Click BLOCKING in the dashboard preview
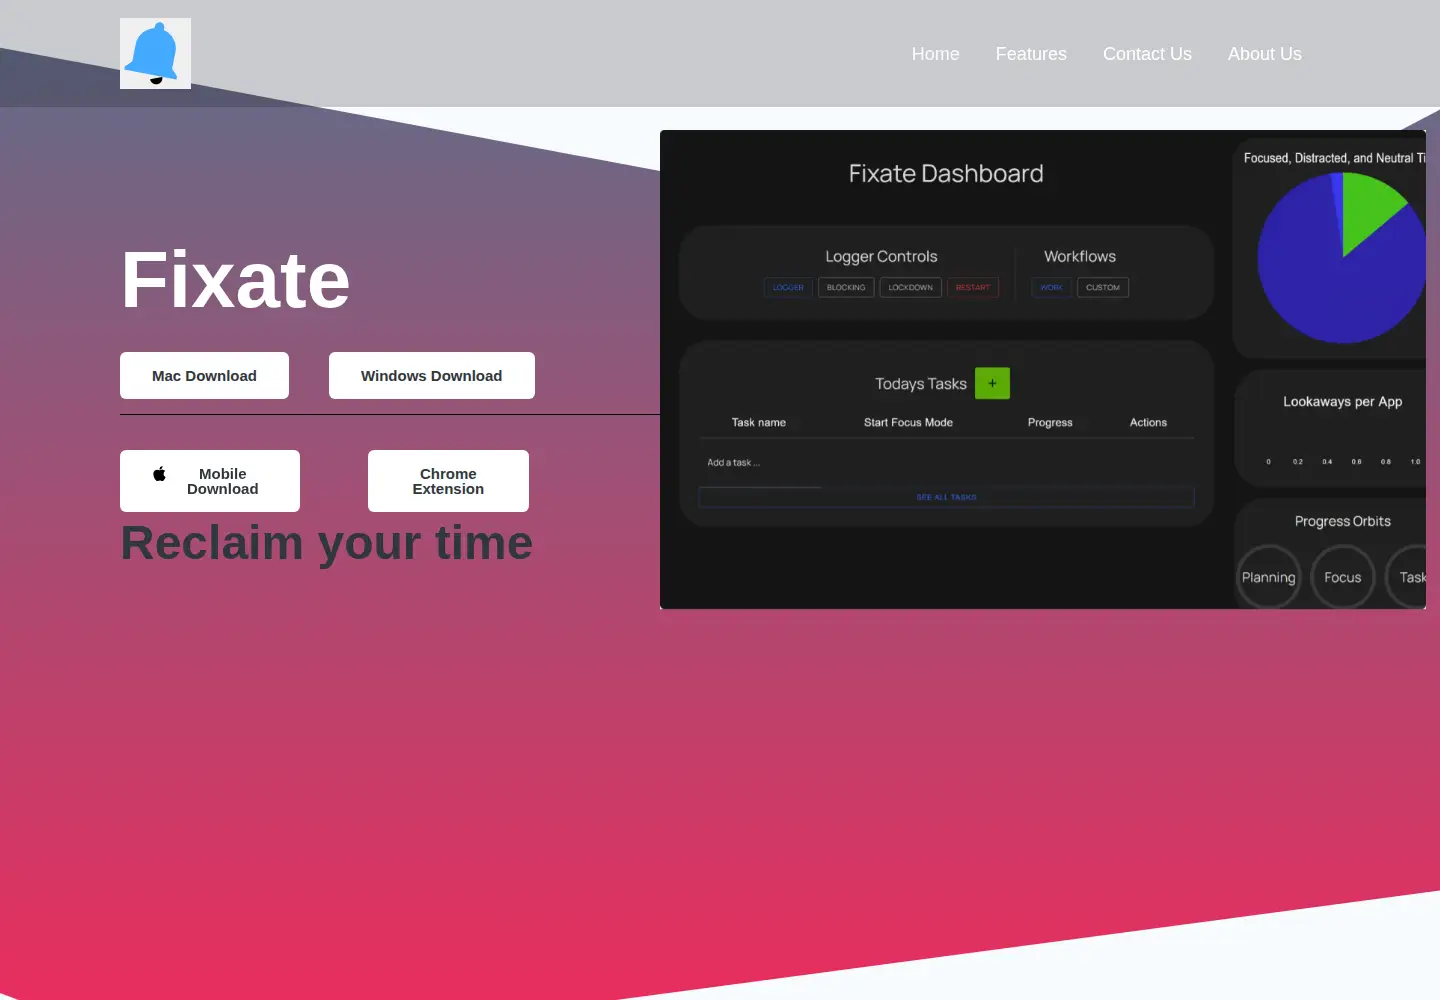The width and height of the screenshot is (1440, 1000). [846, 288]
